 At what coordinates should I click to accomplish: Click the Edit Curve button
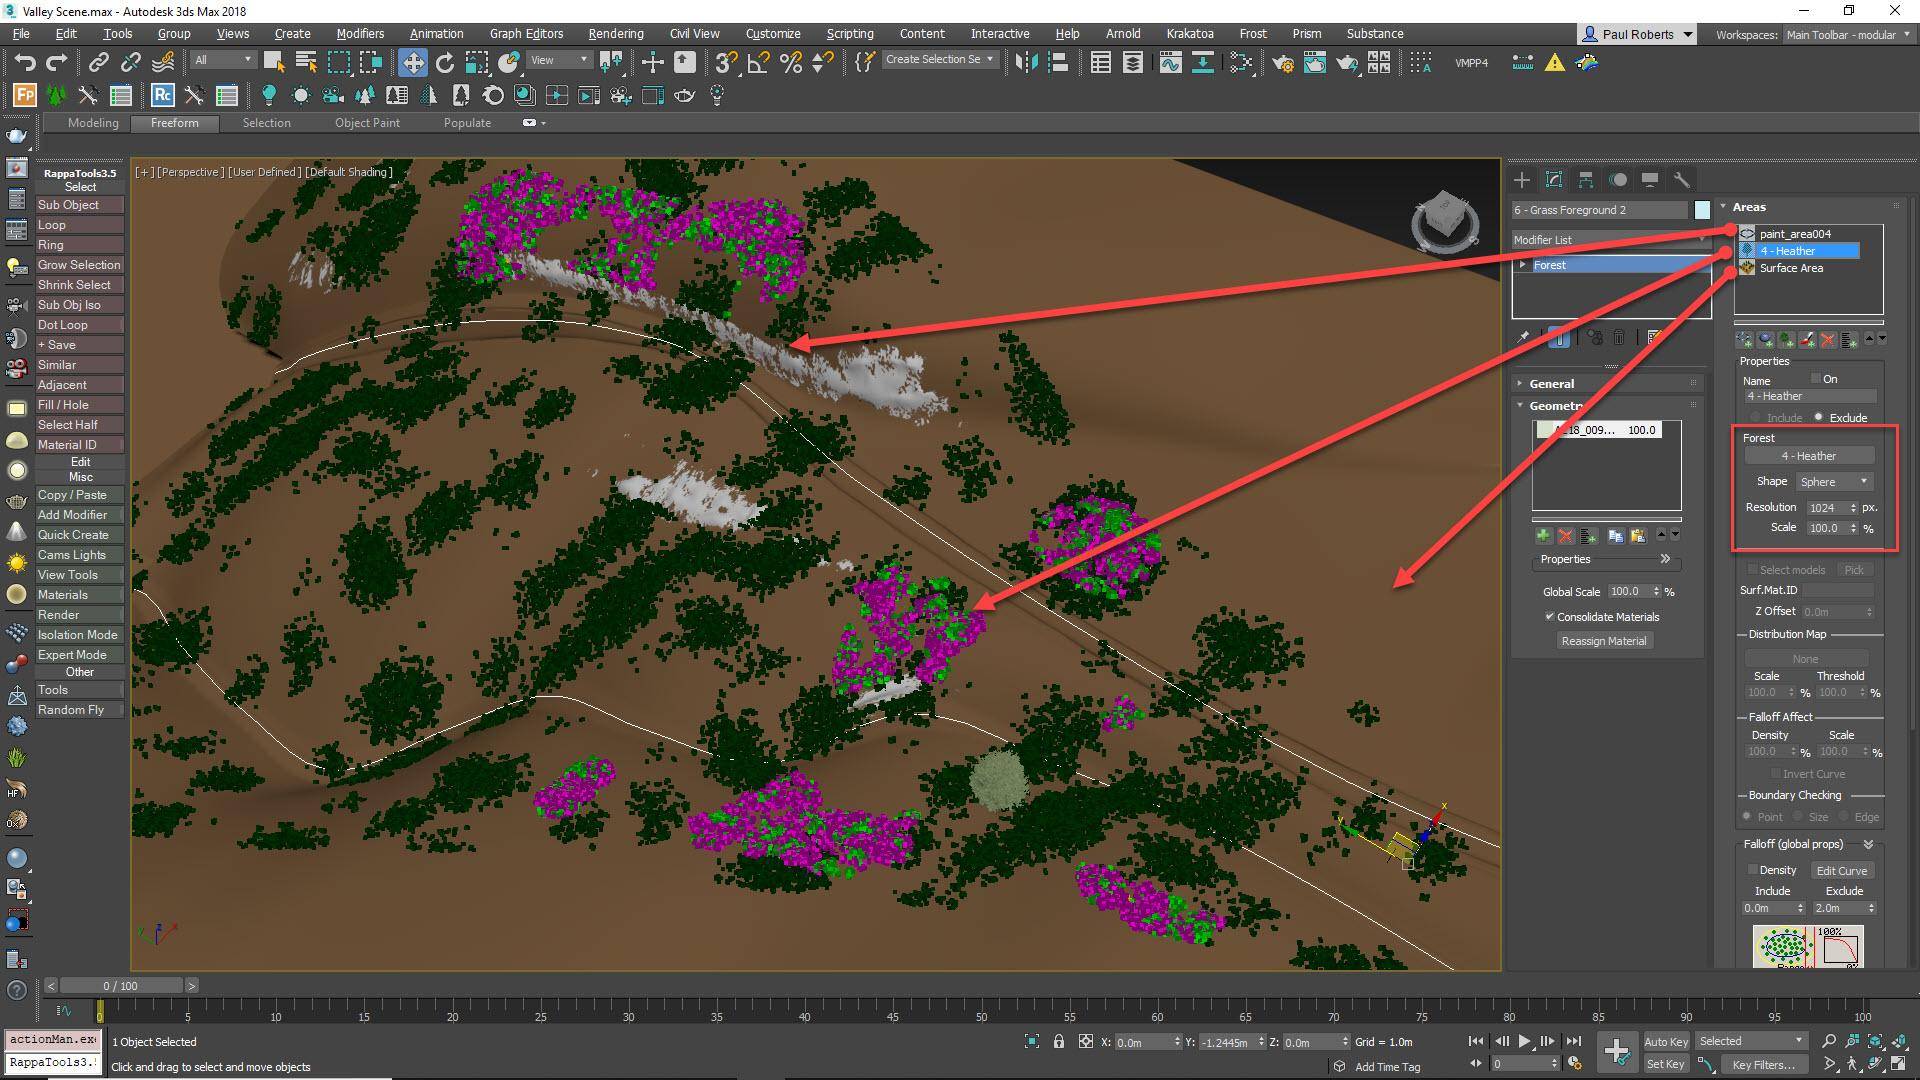pos(1842,870)
